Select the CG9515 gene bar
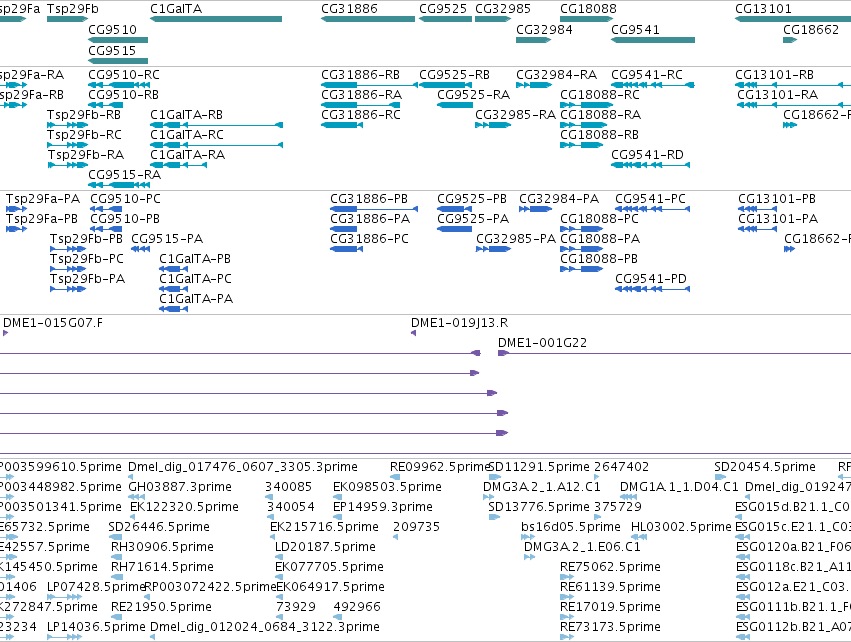The width and height of the screenshot is (851, 642). point(118,61)
